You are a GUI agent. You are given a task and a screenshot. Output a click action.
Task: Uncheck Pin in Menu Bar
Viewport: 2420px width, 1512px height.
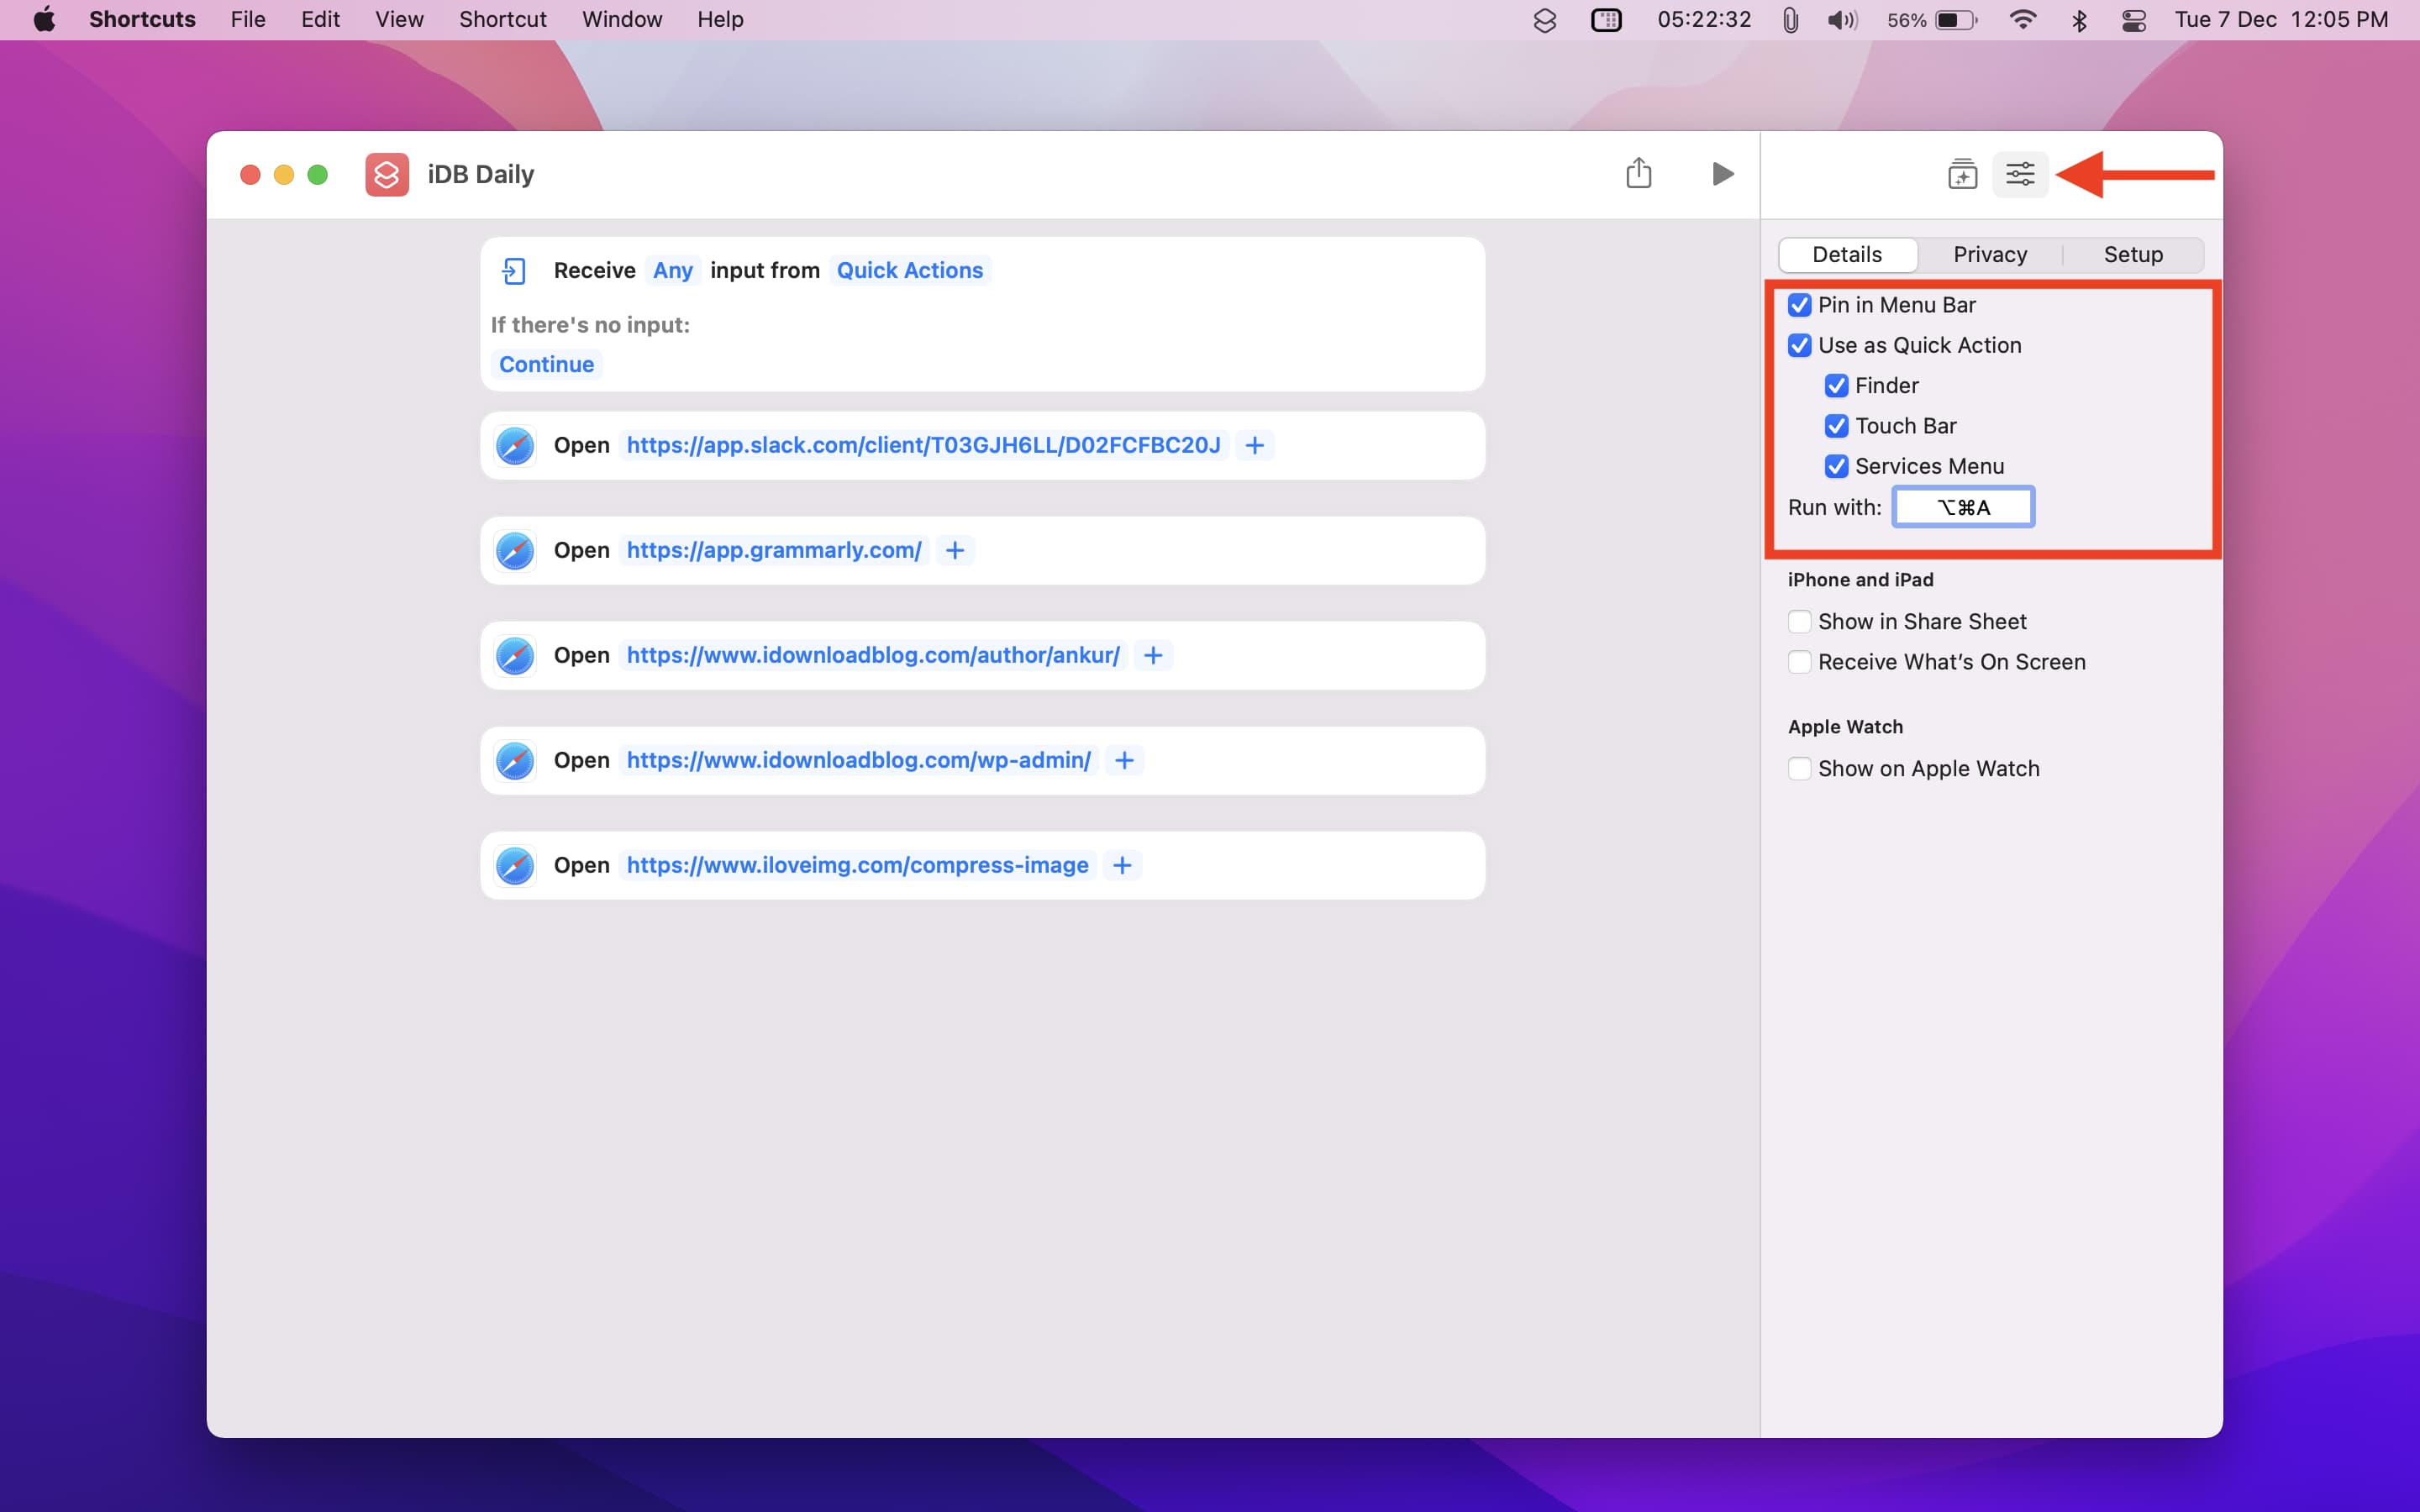tap(1799, 305)
